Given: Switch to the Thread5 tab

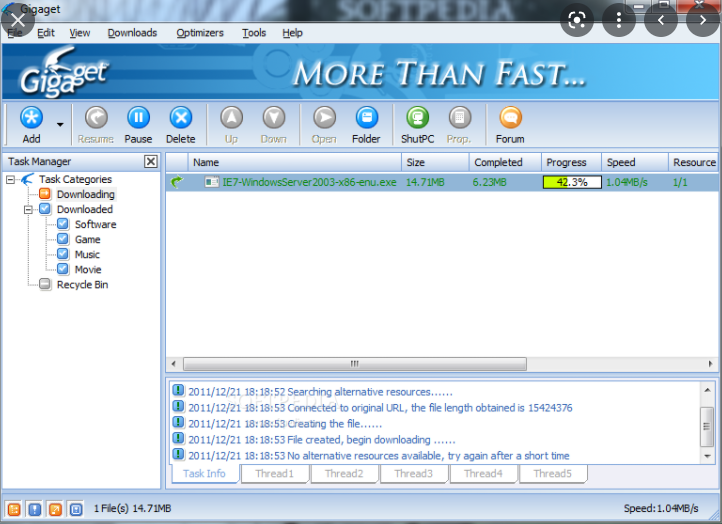Looking at the screenshot, I should 553,473.
